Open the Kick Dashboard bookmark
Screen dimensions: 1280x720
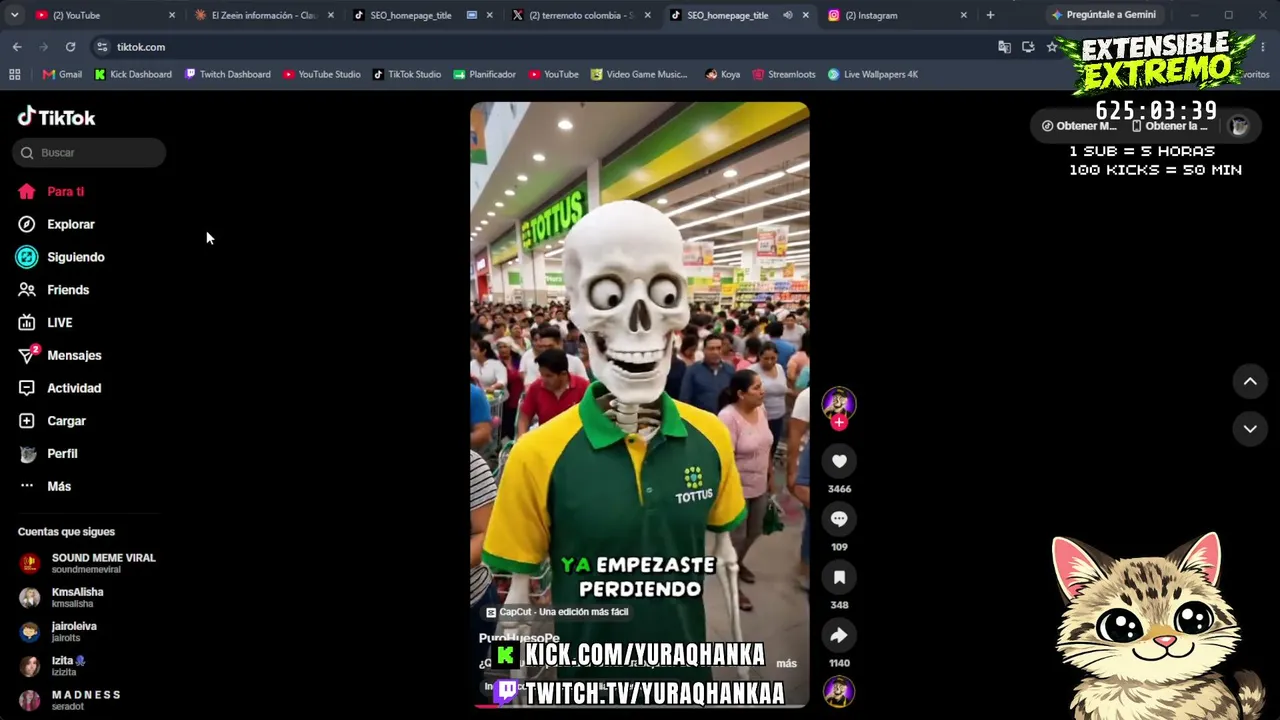pyautogui.click(x=133, y=74)
